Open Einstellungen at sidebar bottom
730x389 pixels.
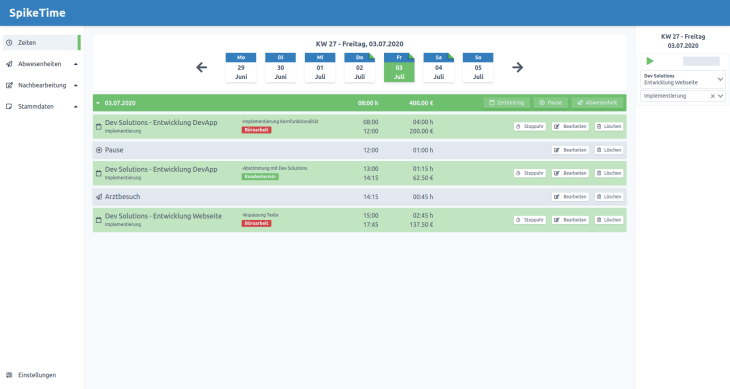(37, 375)
